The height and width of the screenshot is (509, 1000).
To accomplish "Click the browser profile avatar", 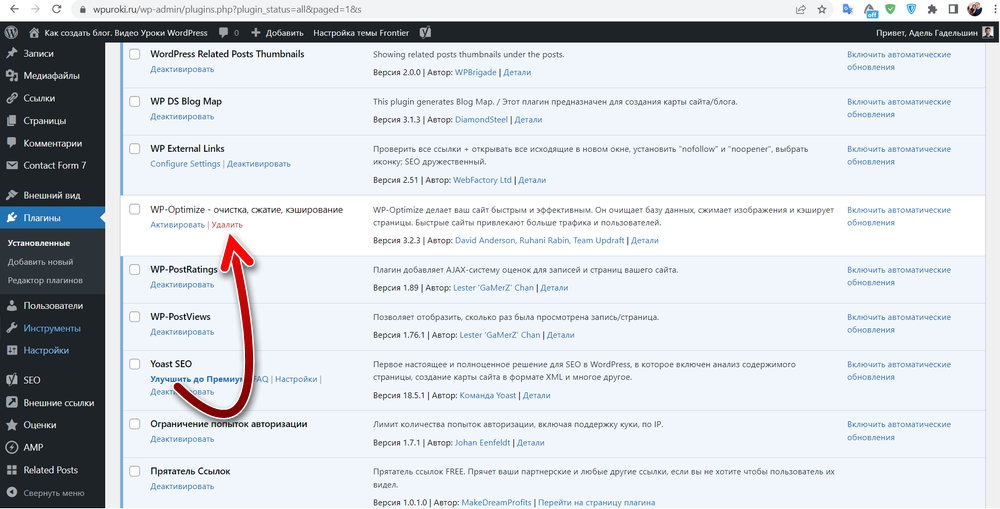I will pos(974,10).
